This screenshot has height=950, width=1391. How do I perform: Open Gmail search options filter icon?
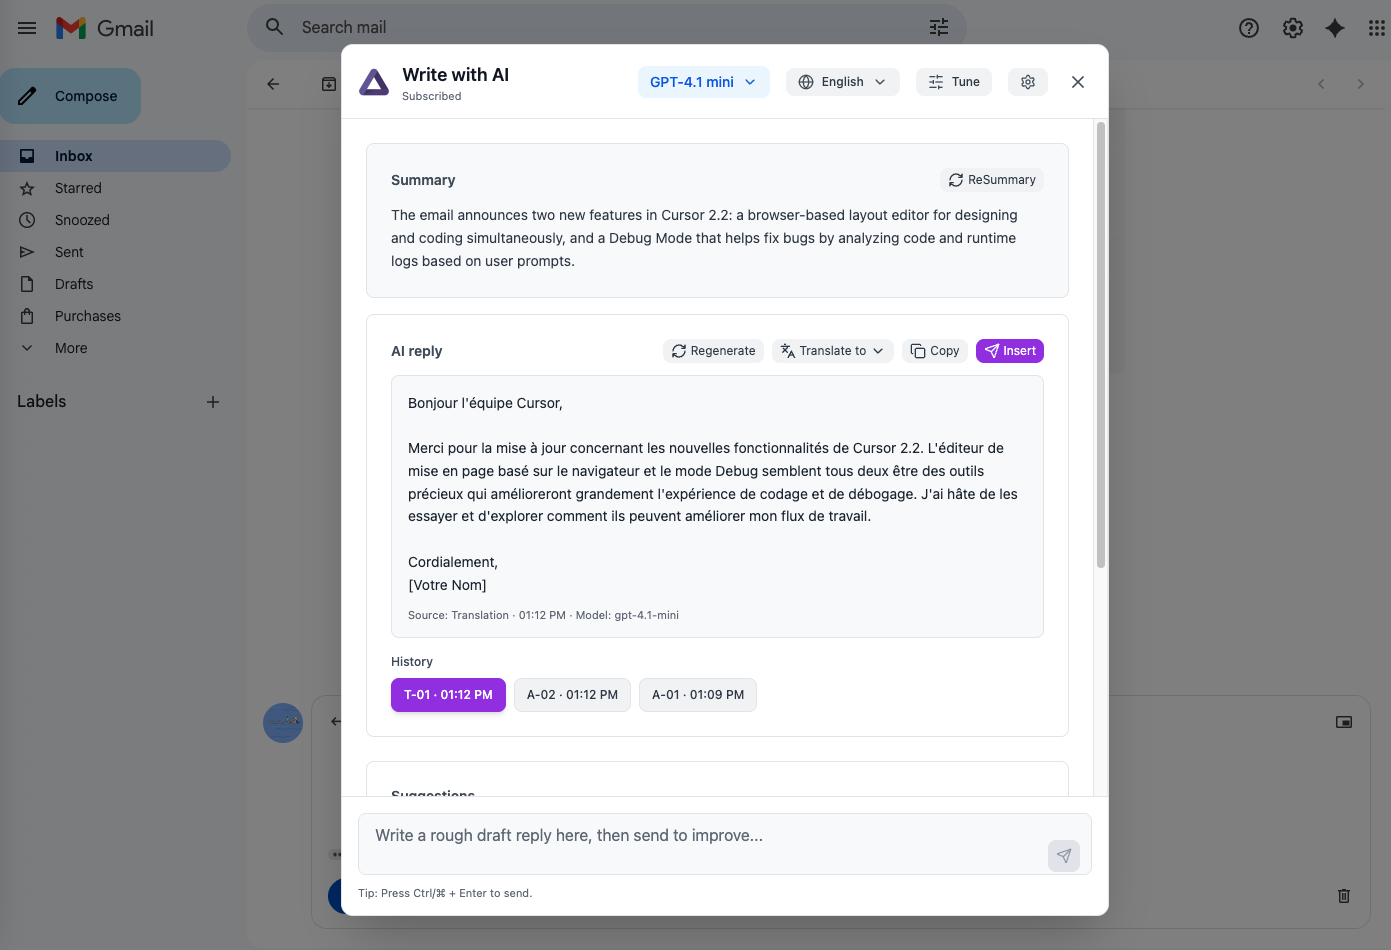938,27
